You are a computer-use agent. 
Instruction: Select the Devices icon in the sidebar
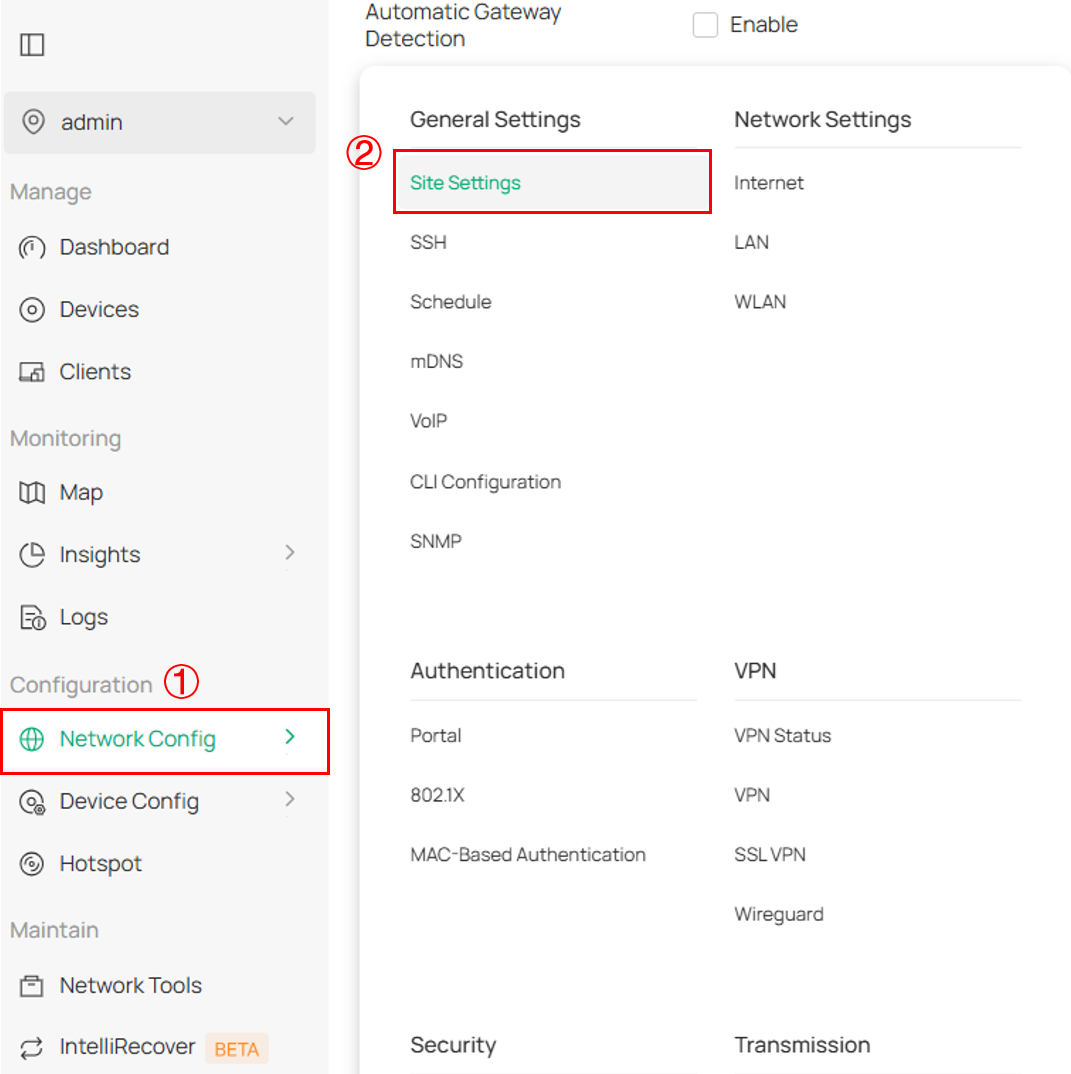point(32,309)
